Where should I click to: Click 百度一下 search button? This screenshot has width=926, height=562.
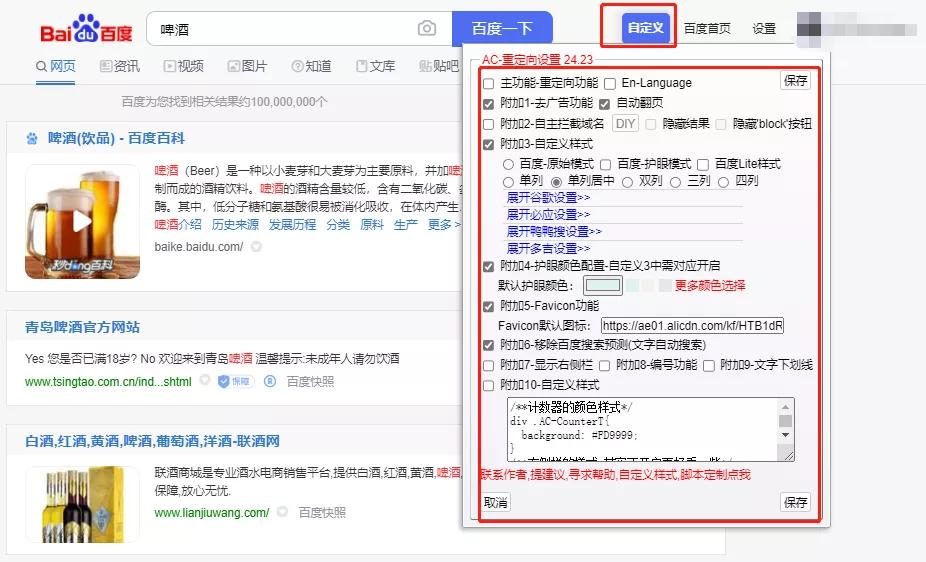click(x=503, y=28)
